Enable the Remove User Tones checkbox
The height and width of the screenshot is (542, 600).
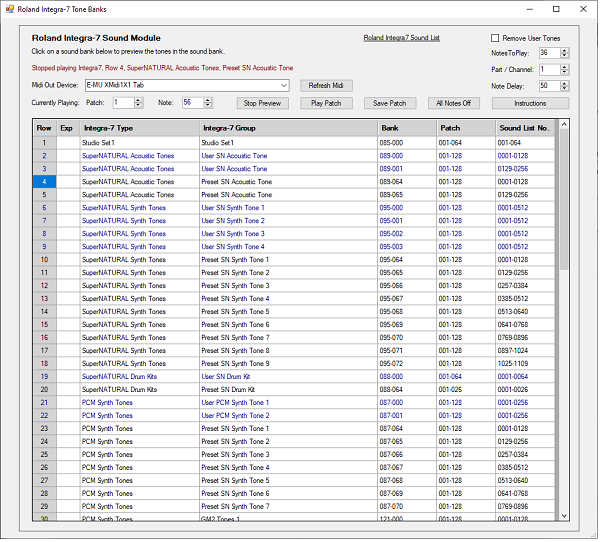(x=495, y=38)
